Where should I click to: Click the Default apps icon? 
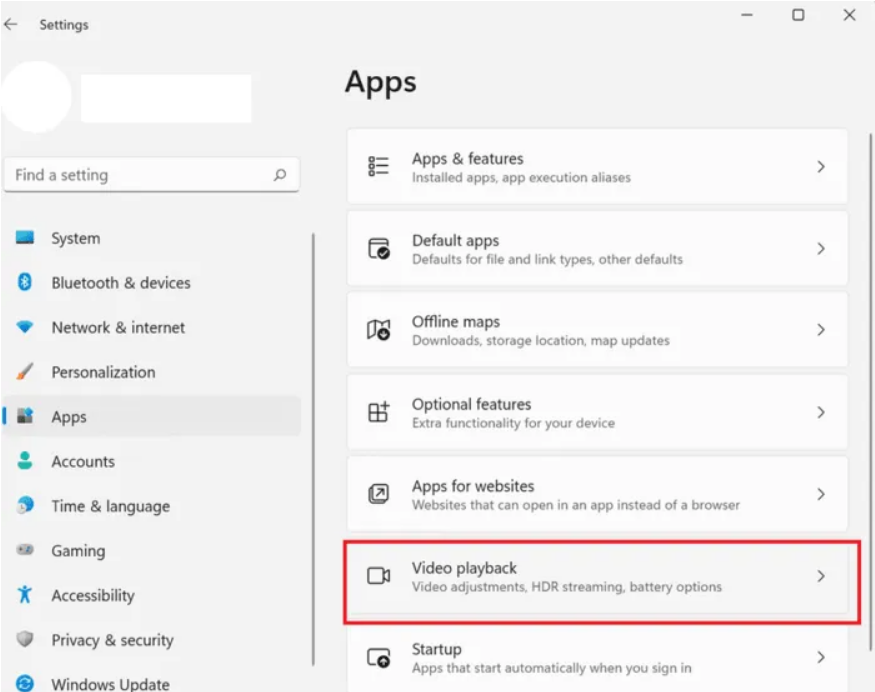pos(378,249)
